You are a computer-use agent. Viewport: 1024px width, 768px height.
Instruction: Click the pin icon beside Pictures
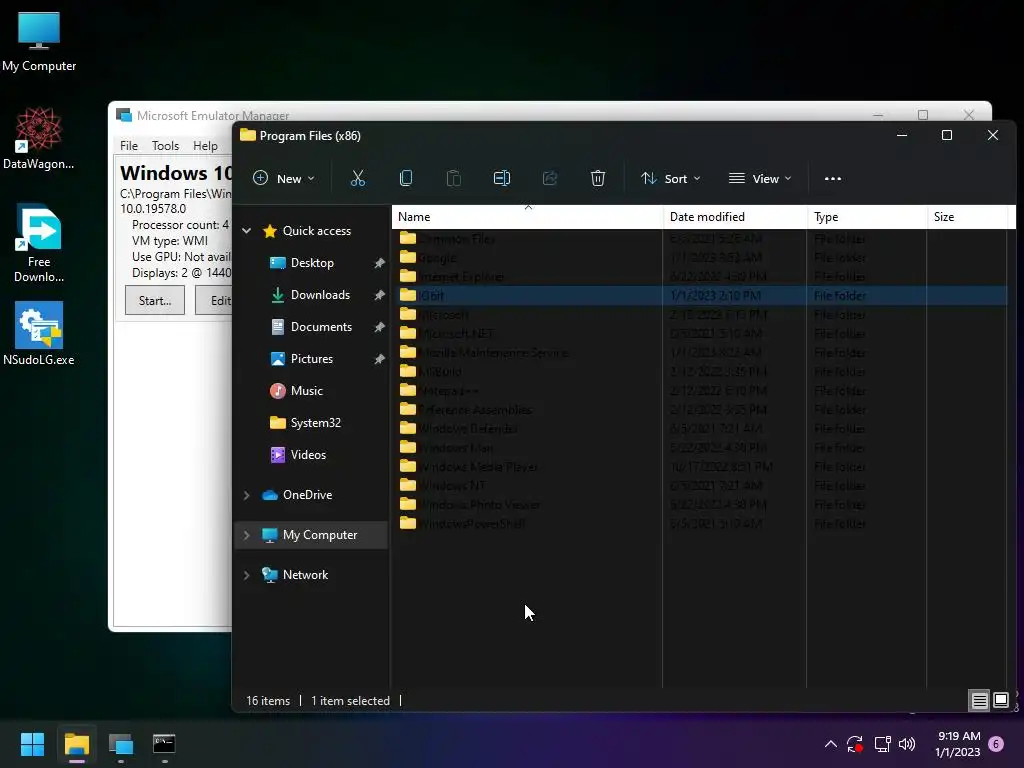coord(379,359)
